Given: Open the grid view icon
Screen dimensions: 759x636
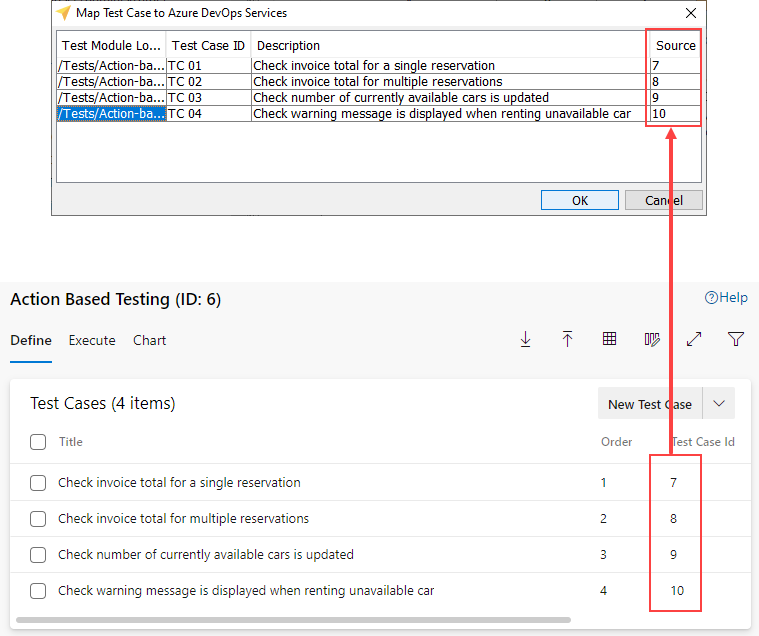Looking at the screenshot, I should [609, 339].
